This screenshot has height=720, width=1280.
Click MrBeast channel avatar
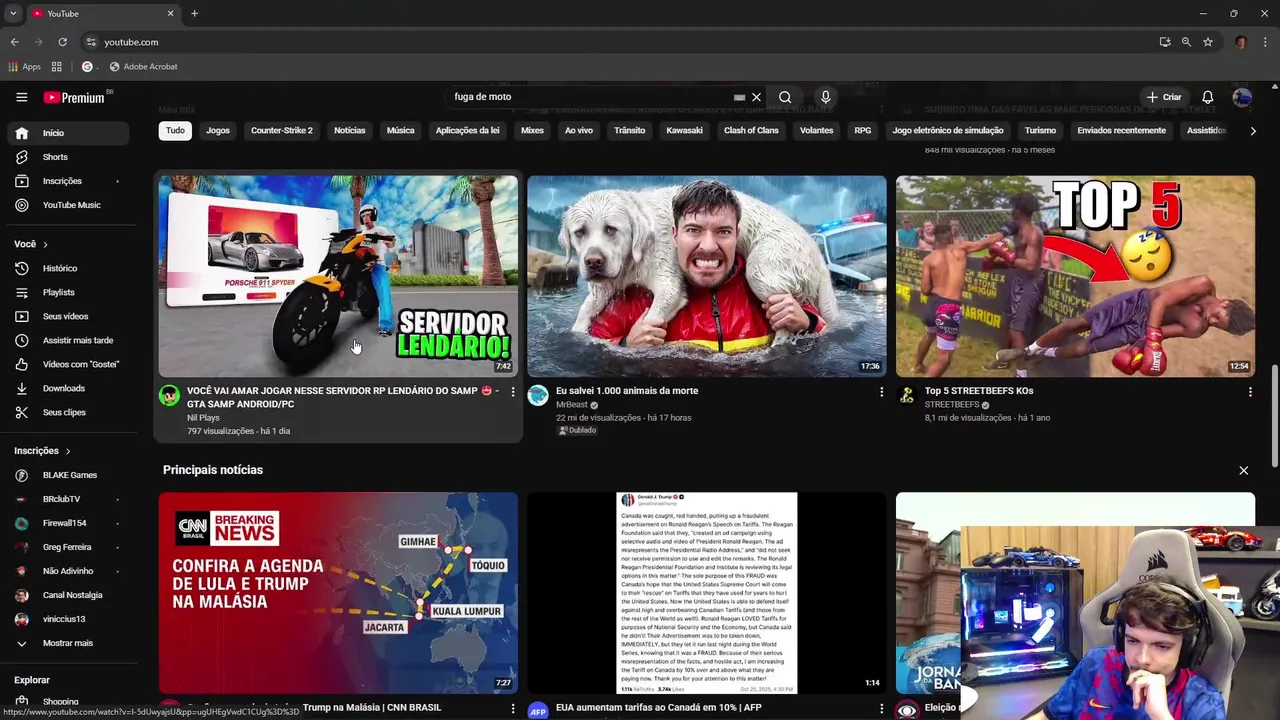(x=538, y=395)
